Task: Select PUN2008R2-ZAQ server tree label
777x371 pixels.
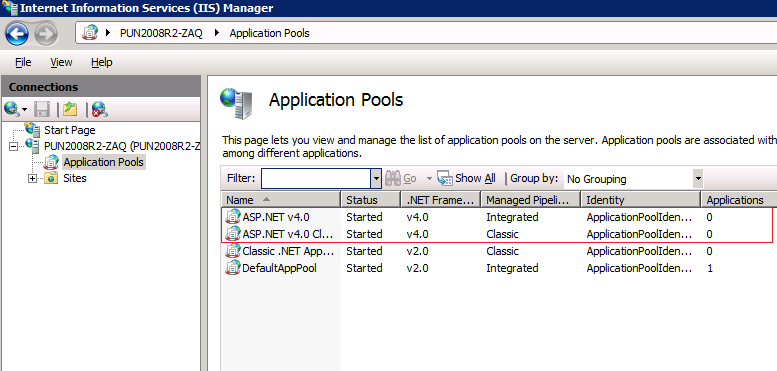Action: pyautogui.click(x=122, y=146)
